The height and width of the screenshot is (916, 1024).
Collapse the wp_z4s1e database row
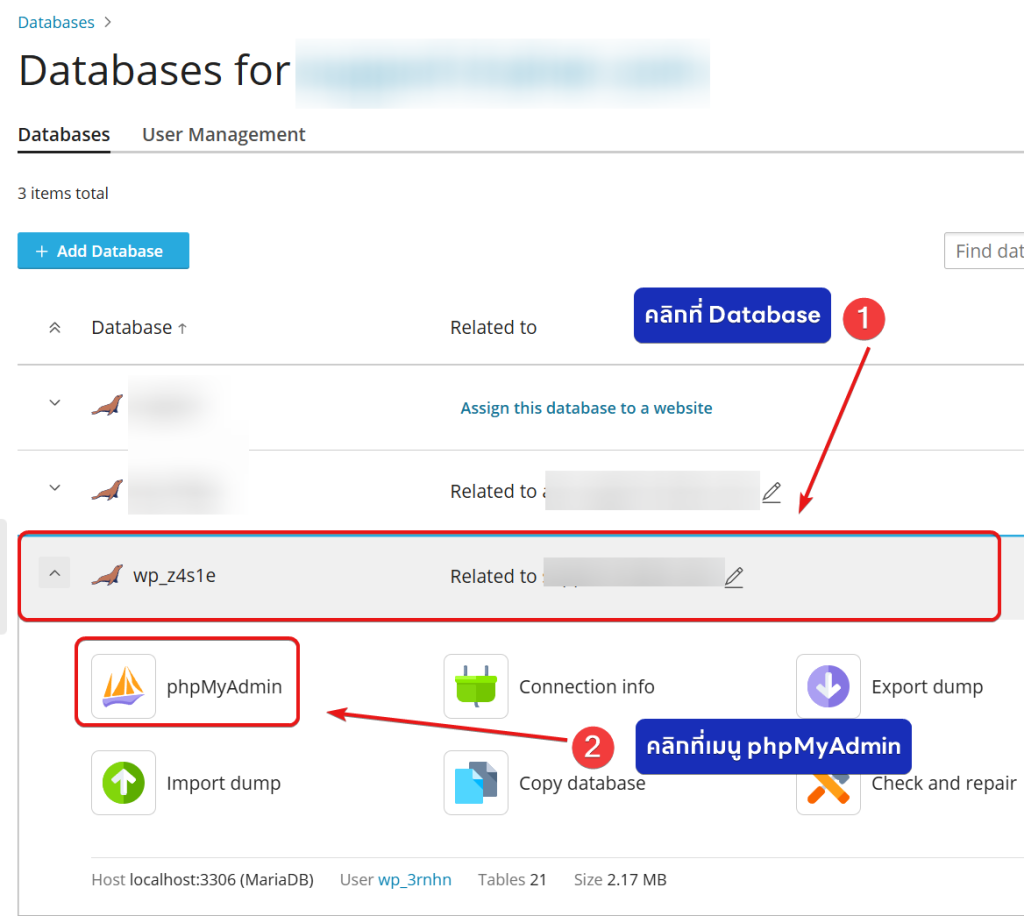coord(55,574)
